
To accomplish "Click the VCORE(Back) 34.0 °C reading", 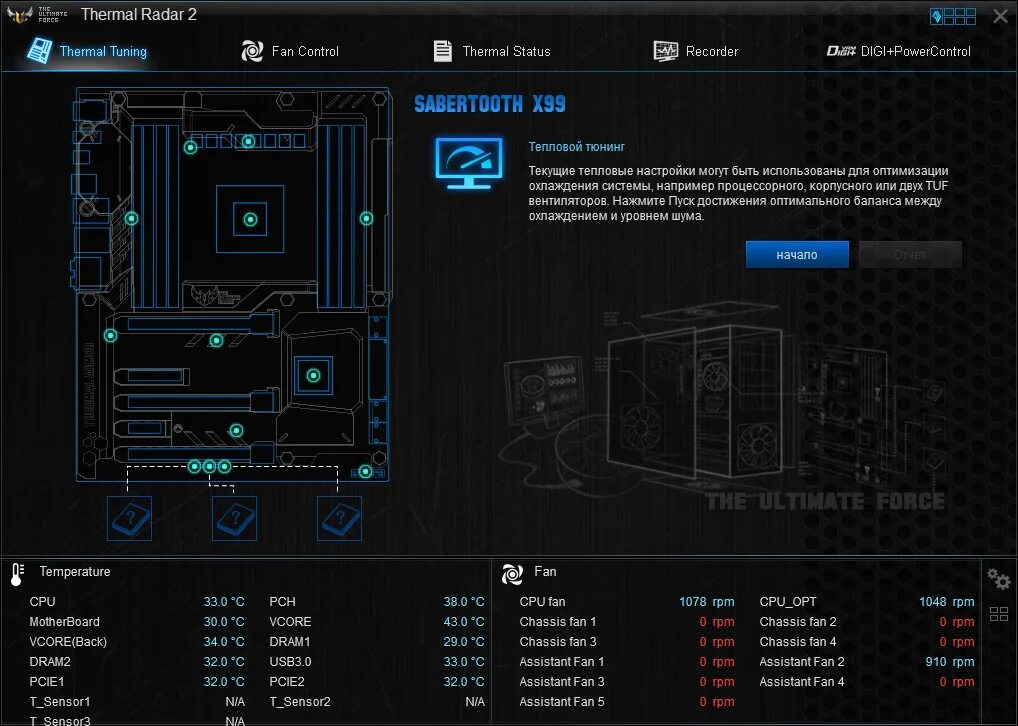I will tap(224, 642).
